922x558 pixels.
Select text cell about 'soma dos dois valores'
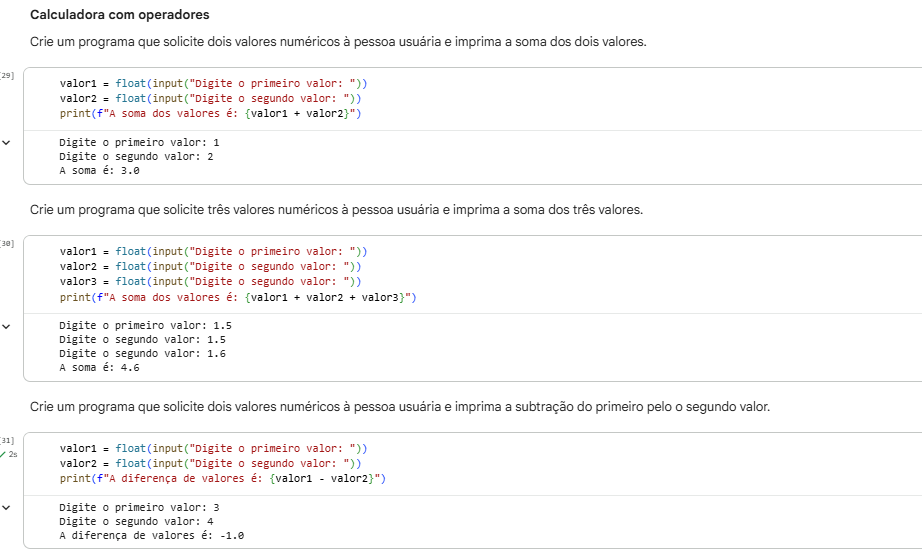tap(338, 42)
